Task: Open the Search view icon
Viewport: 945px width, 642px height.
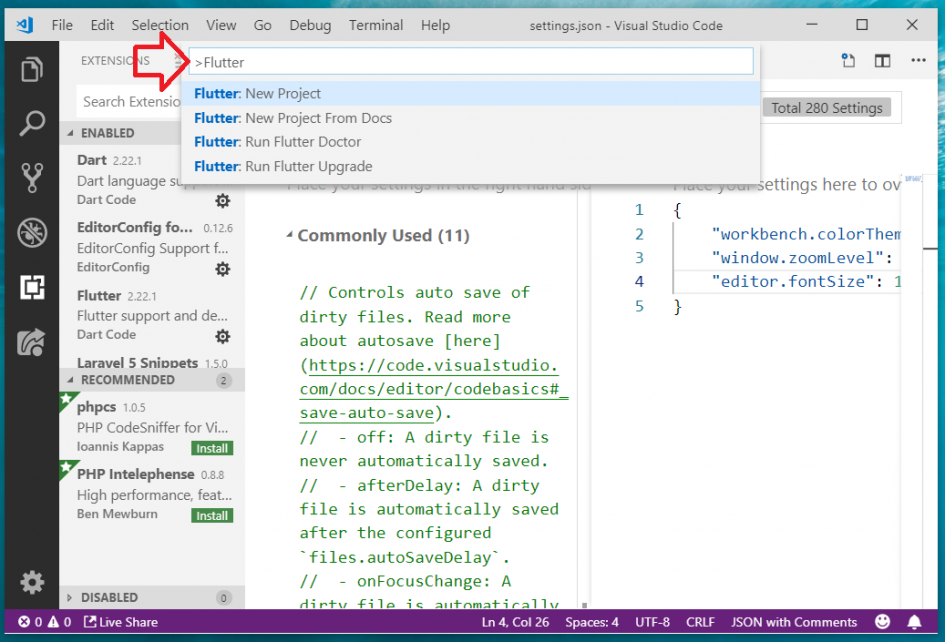Action: 32,124
